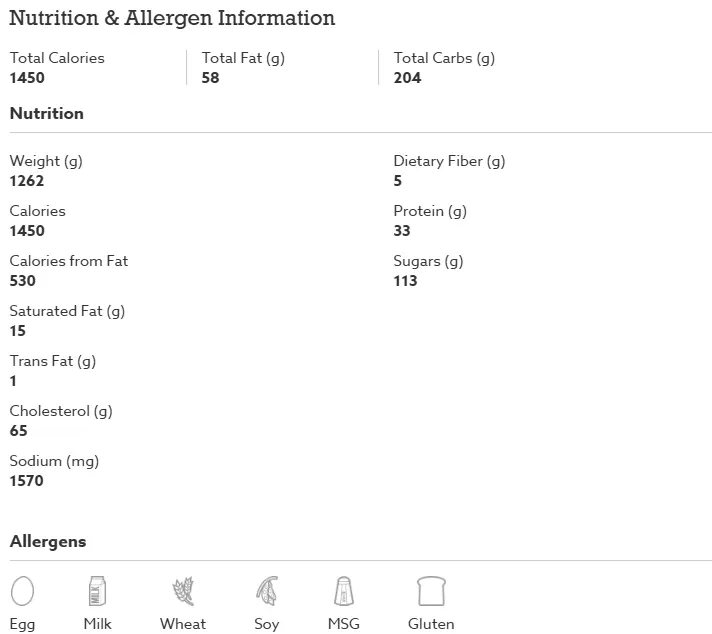The image size is (712, 634).
Task: Click the Gluten bread slice icon
Action: 431,591
